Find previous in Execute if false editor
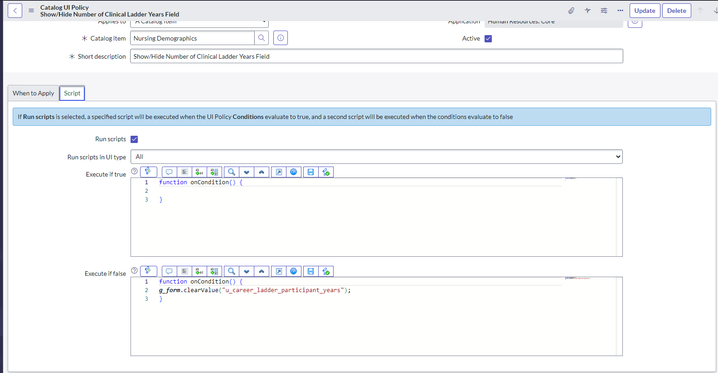This screenshot has height=373, width=718. pos(261,271)
